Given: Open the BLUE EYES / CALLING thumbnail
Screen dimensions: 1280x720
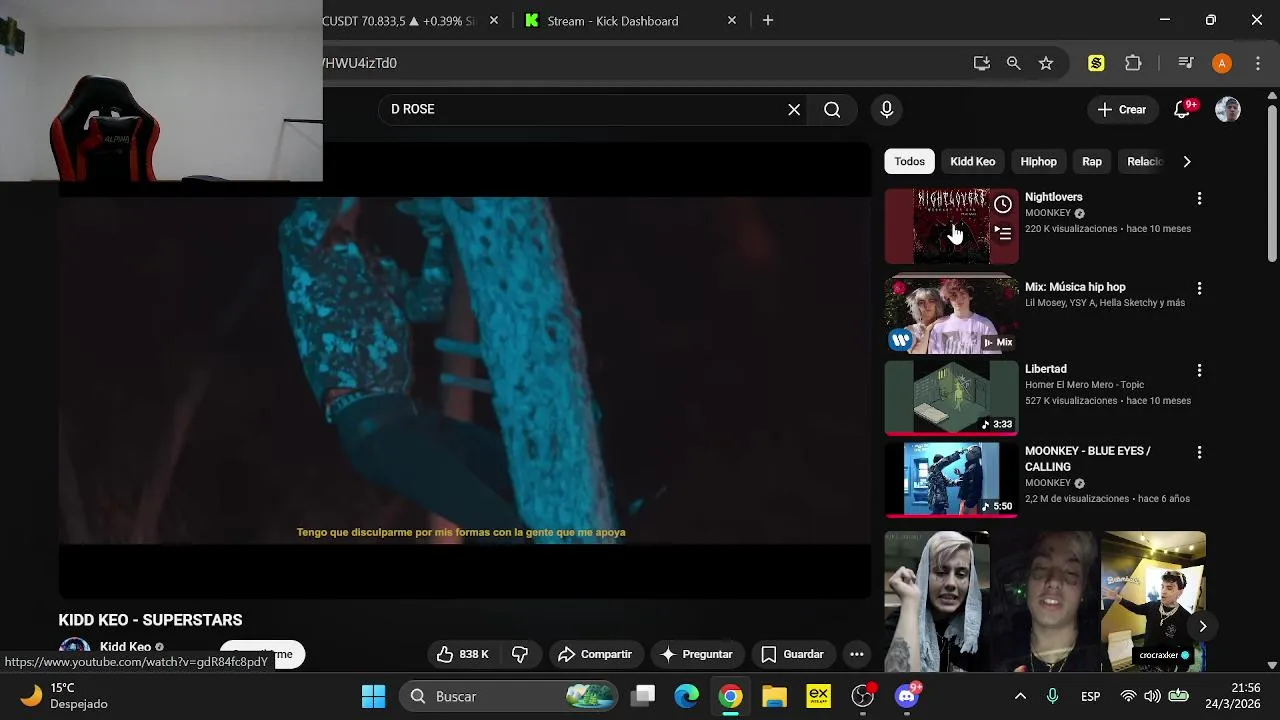Looking at the screenshot, I should (x=951, y=480).
